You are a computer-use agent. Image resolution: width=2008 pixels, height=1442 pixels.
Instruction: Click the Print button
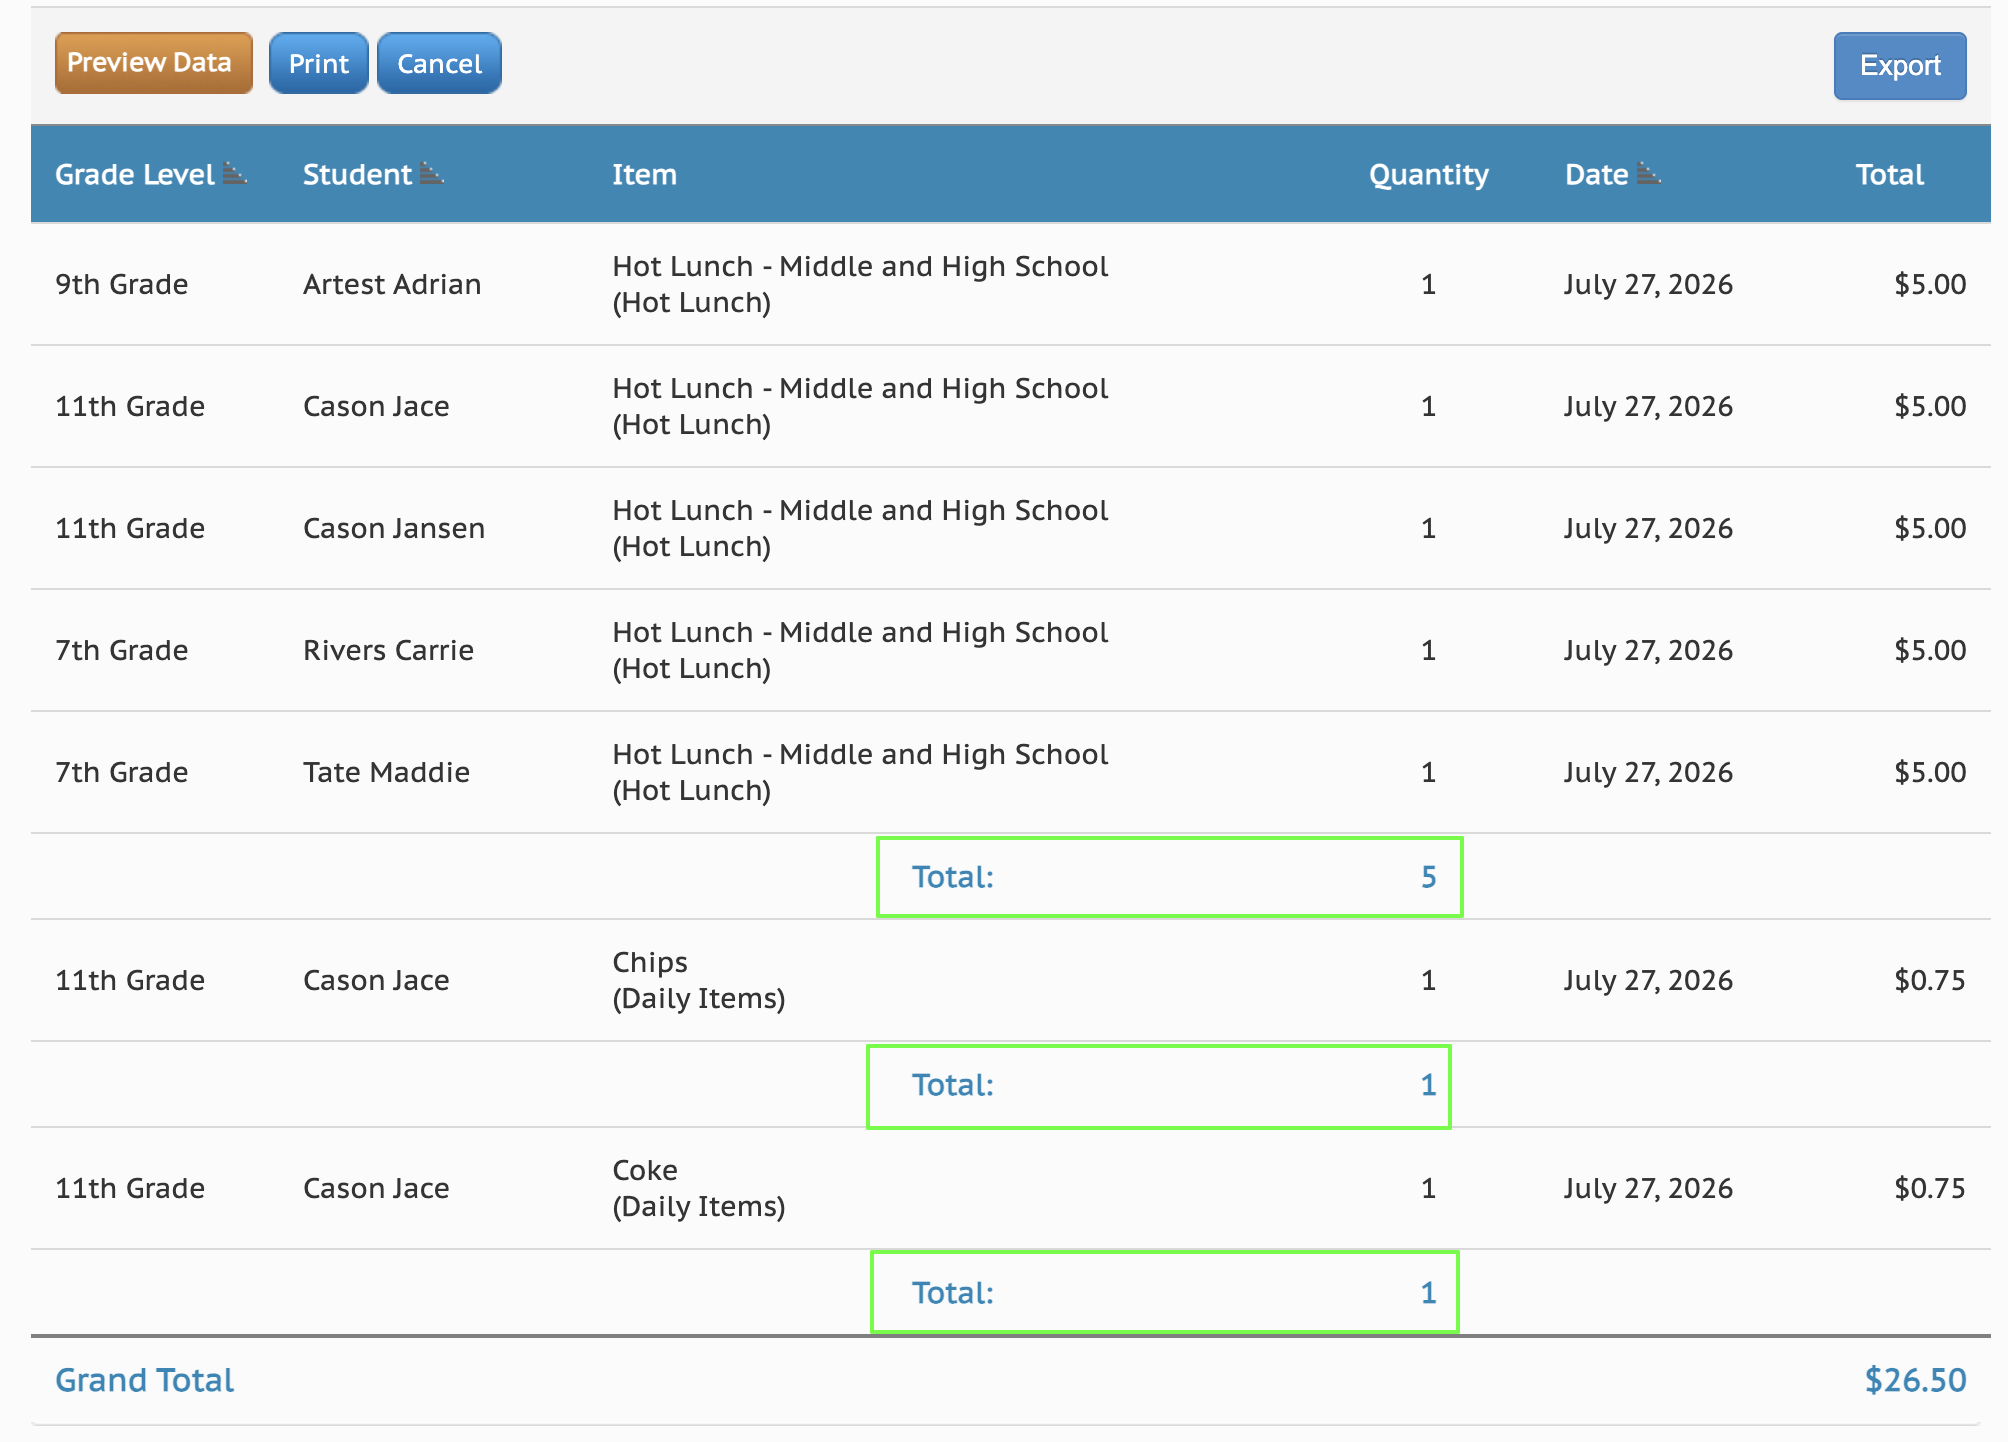pyautogui.click(x=318, y=63)
